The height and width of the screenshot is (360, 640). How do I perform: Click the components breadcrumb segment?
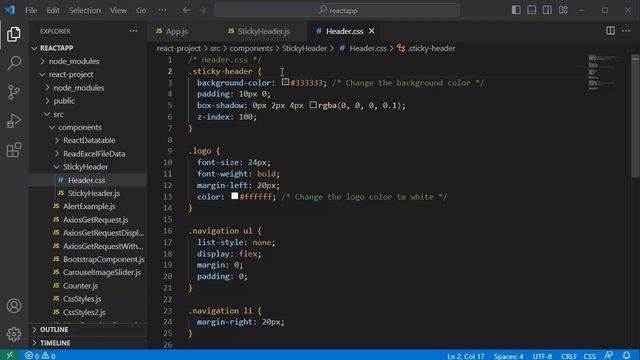point(251,49)
